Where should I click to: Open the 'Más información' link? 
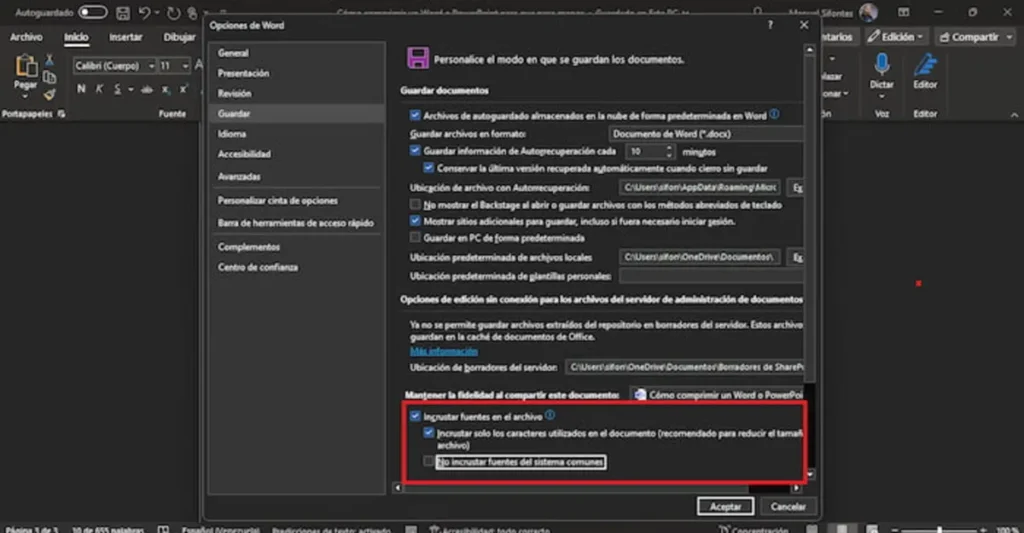point(443,351)
